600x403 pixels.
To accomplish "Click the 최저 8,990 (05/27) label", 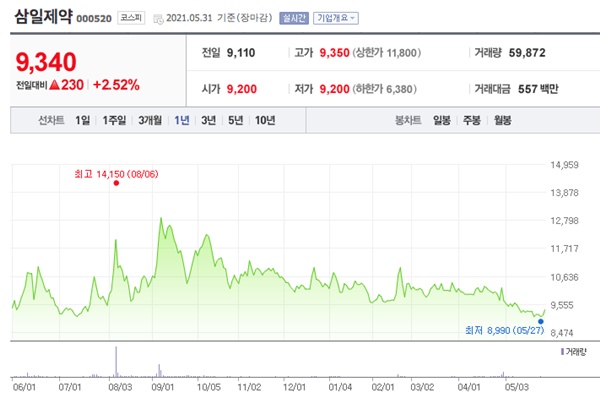I will [504, 330].
